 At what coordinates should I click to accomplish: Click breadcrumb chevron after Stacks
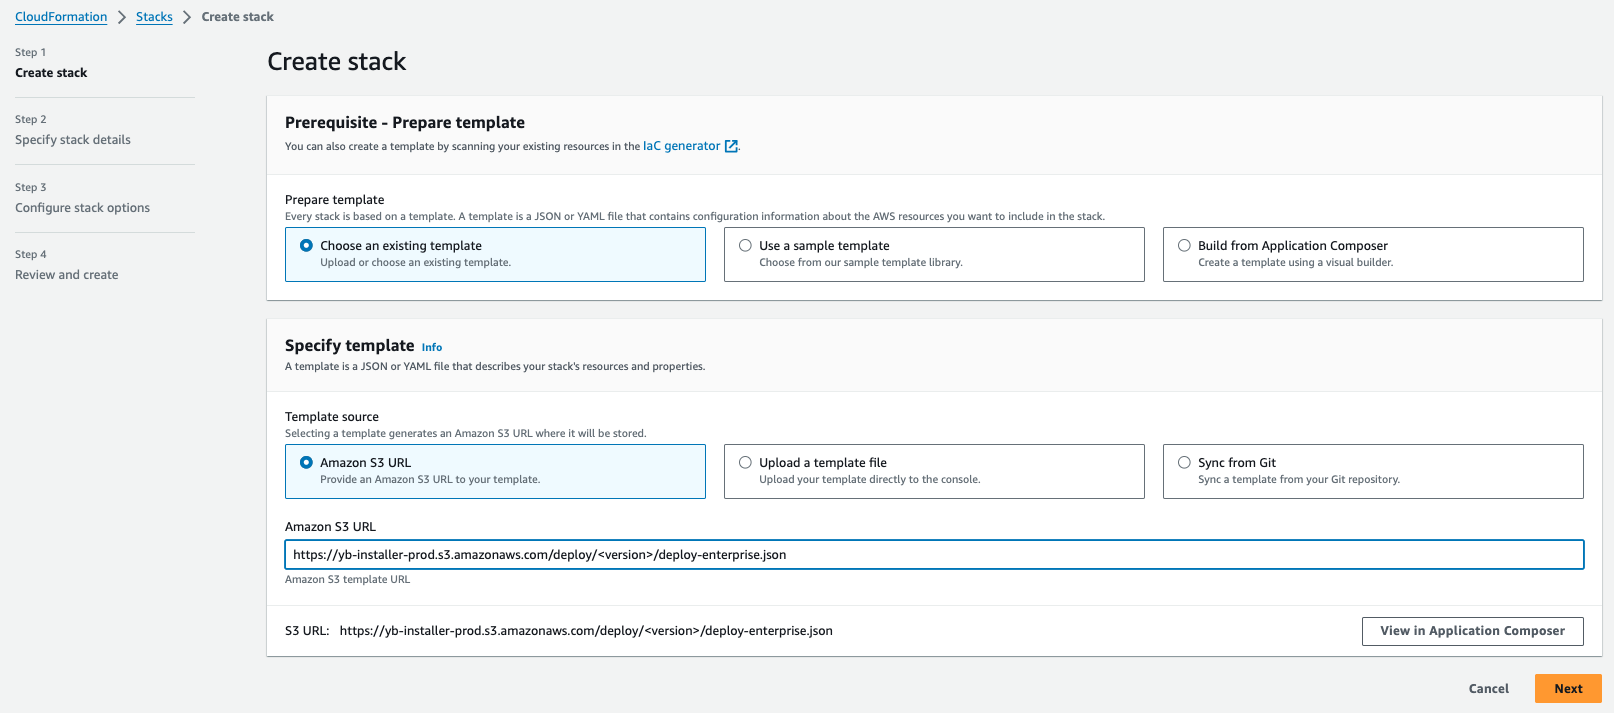tap(187, 17)
